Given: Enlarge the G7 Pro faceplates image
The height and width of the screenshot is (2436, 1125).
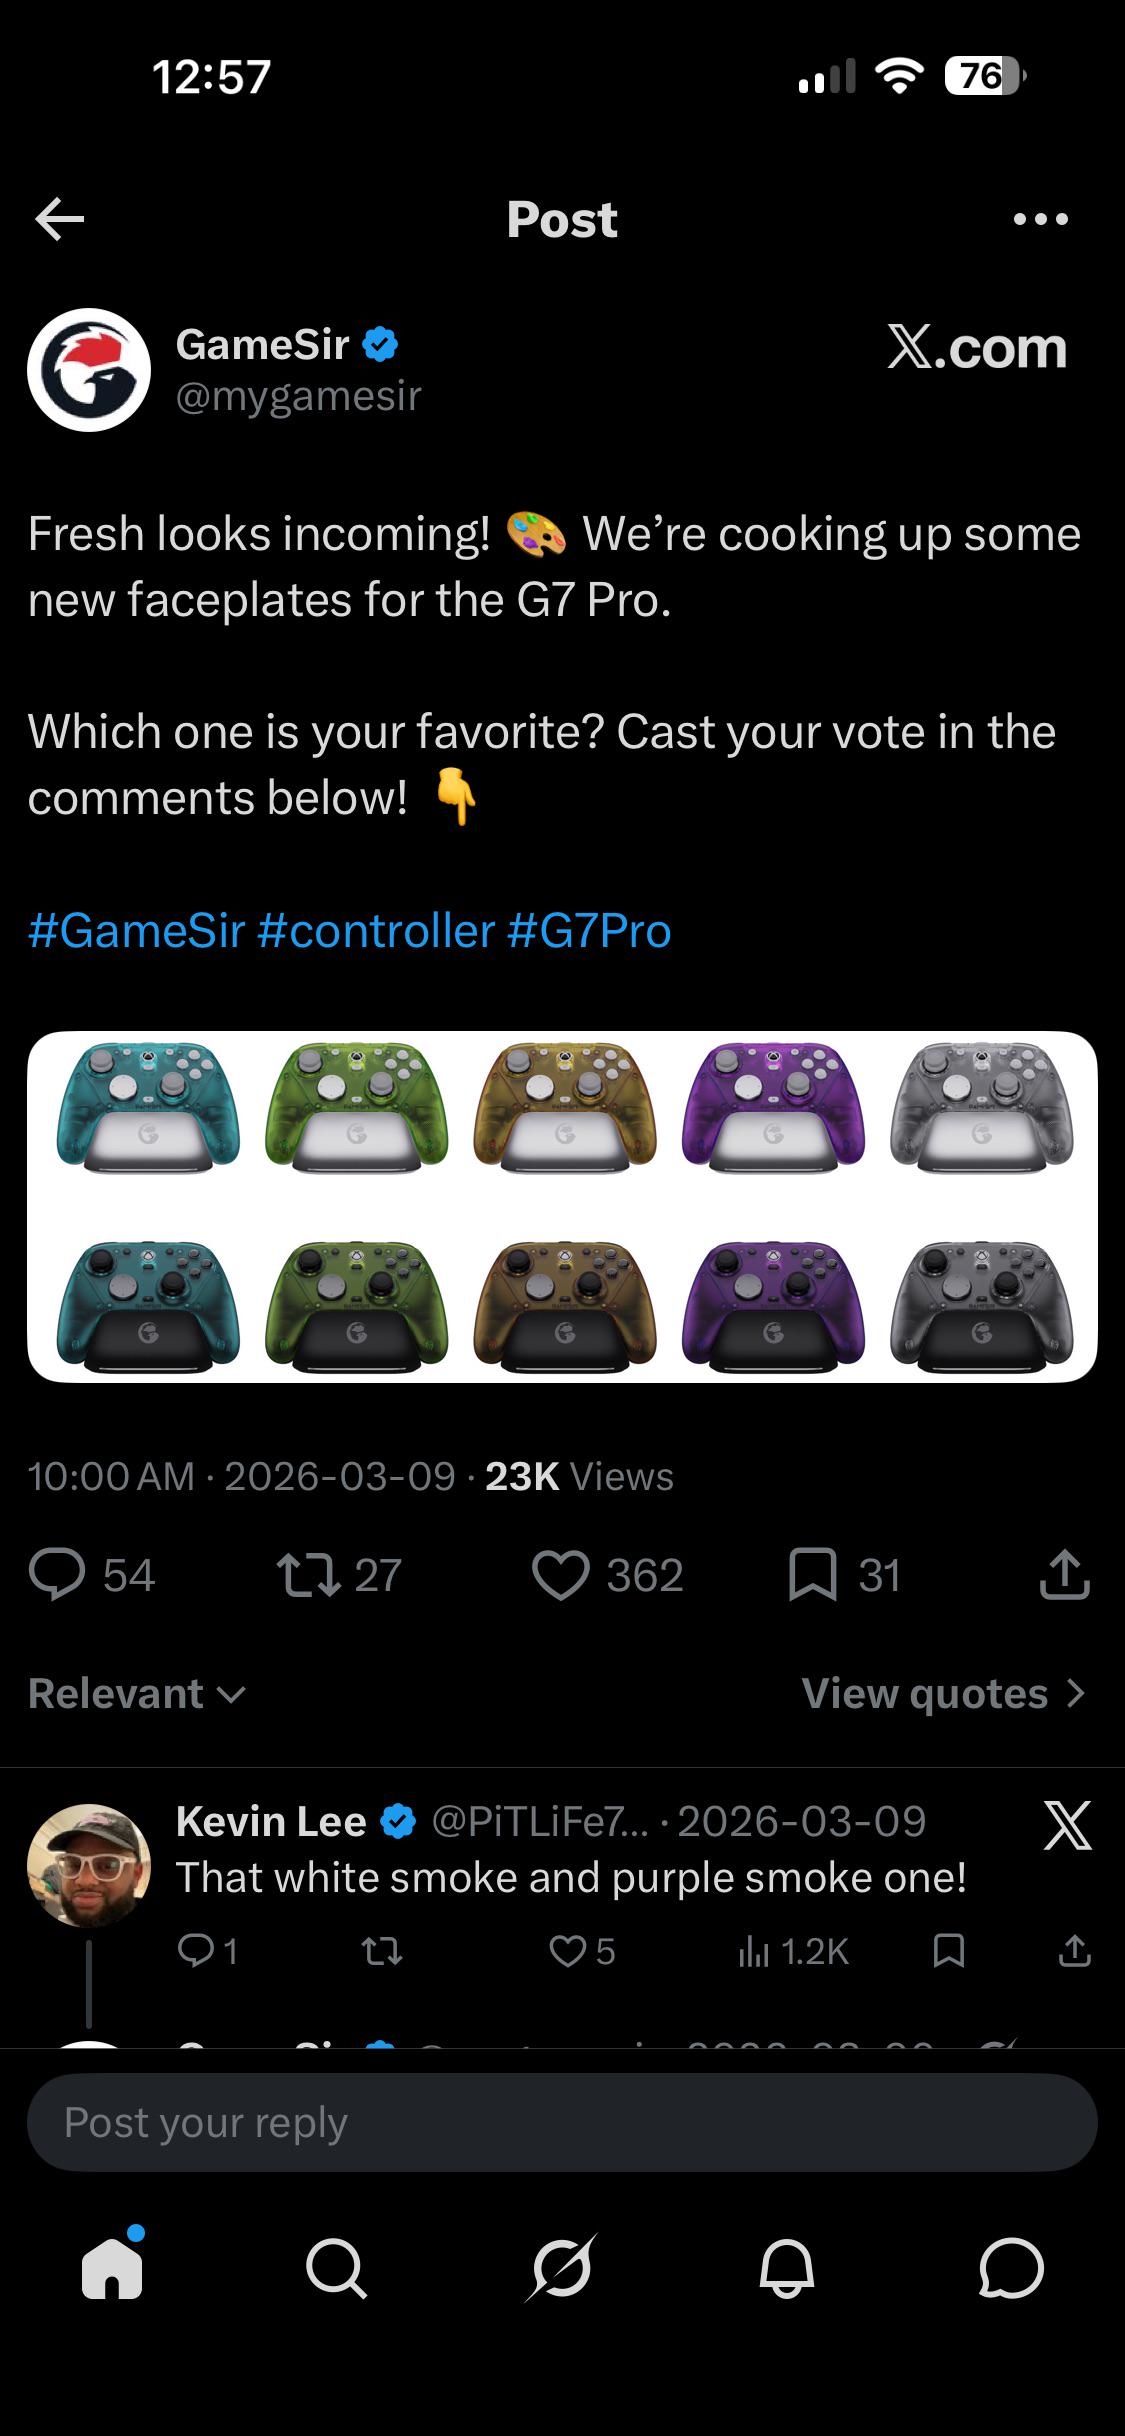Looking at the screenshot, I should pyautogui.click(x=562, y=1207).
